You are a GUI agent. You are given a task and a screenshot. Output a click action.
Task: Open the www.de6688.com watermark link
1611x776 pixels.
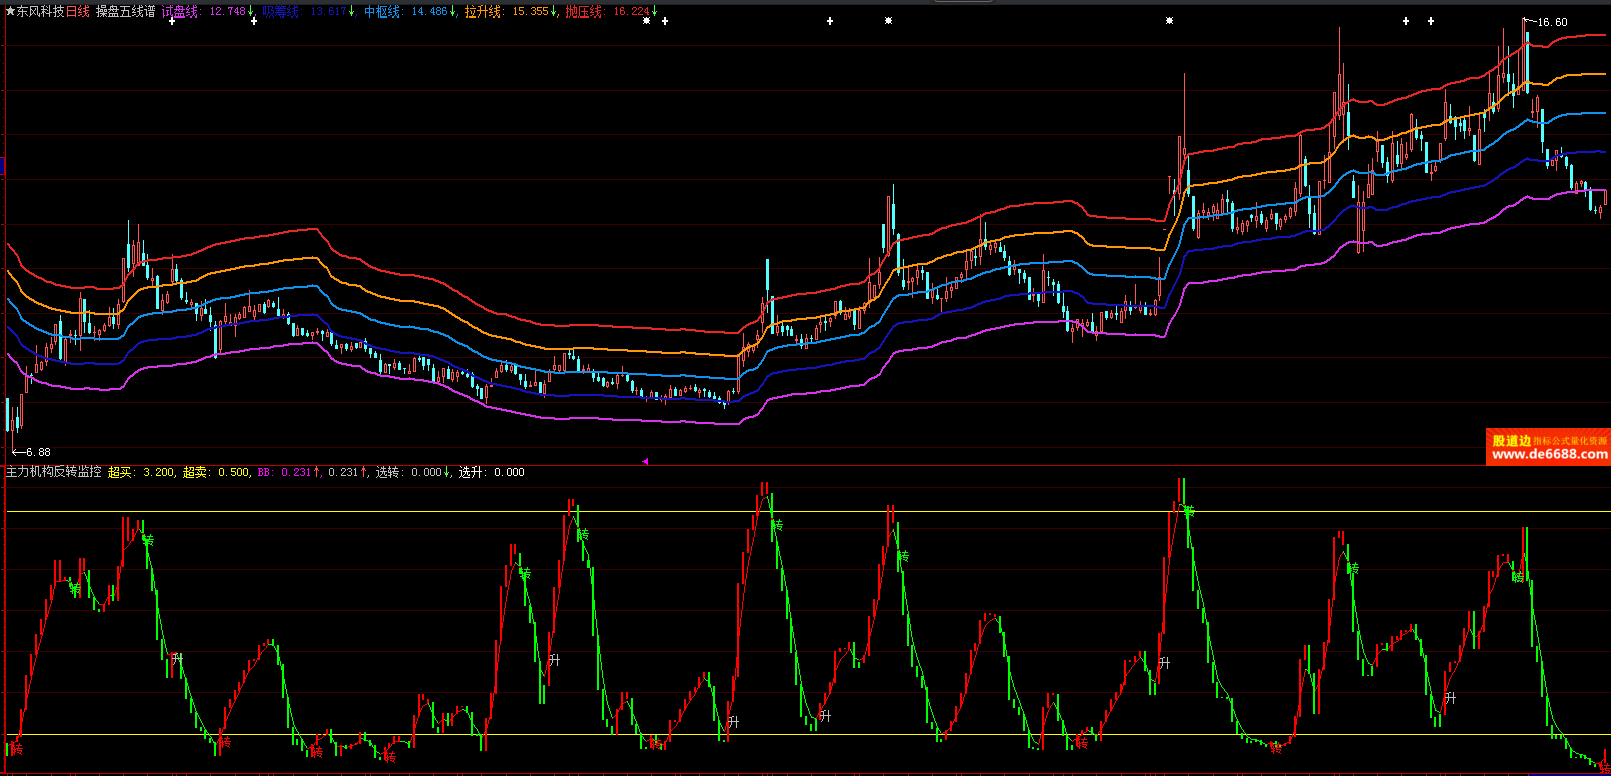[x=1548, y=454]
